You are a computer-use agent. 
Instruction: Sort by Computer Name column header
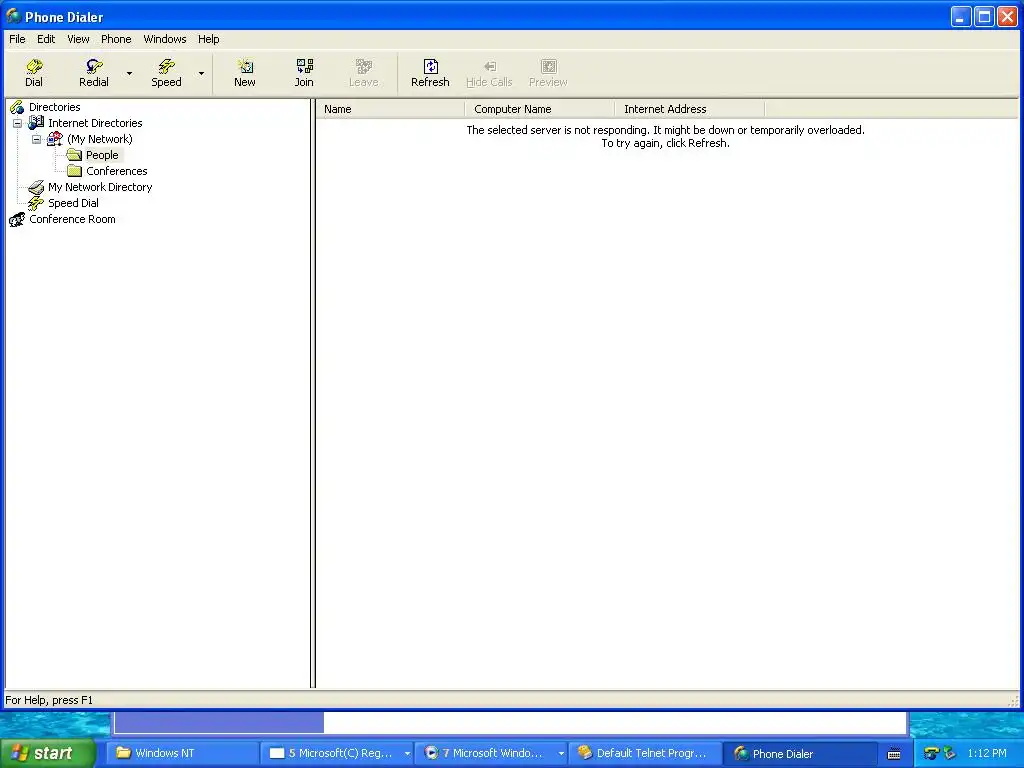(x=539, y=109)
